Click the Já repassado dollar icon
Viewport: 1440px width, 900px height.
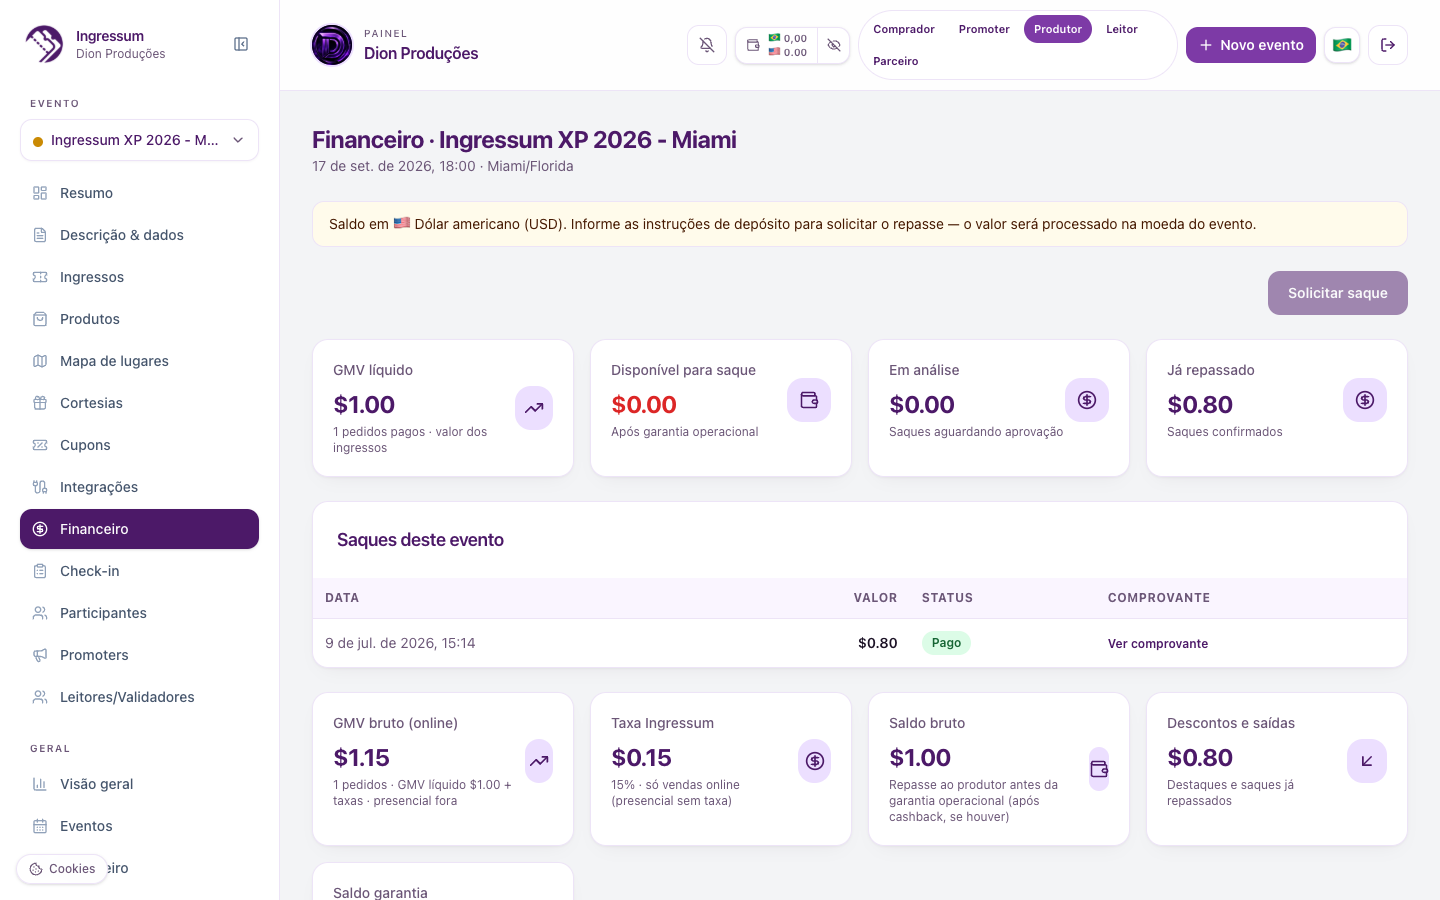coord(1365,400)
